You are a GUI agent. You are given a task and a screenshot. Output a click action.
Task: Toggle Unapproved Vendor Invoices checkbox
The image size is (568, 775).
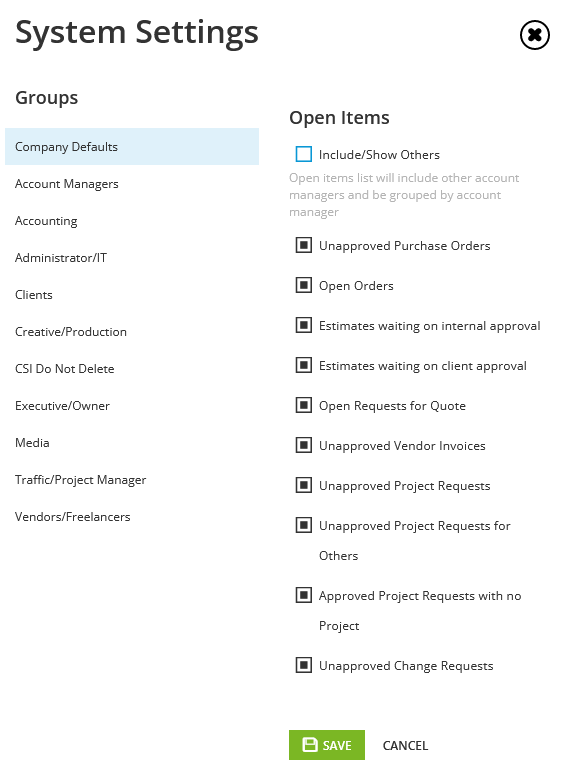[x=304, y=445]
